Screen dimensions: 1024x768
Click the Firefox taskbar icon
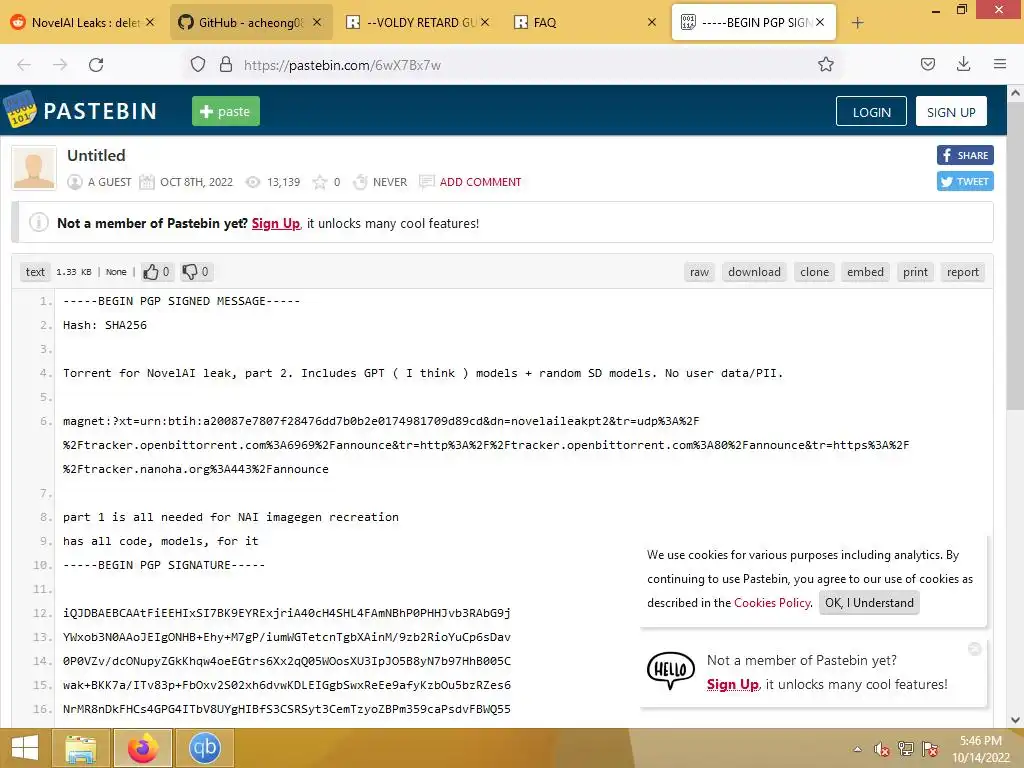coord(143,748)
